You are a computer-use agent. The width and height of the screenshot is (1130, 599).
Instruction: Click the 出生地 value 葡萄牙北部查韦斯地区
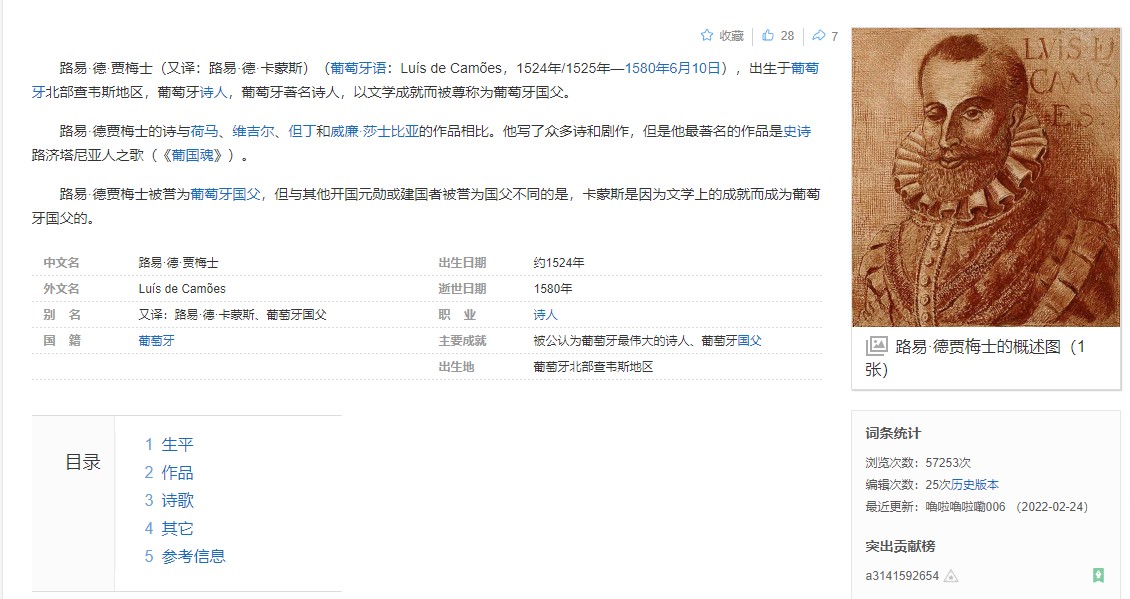pos(593,366)
